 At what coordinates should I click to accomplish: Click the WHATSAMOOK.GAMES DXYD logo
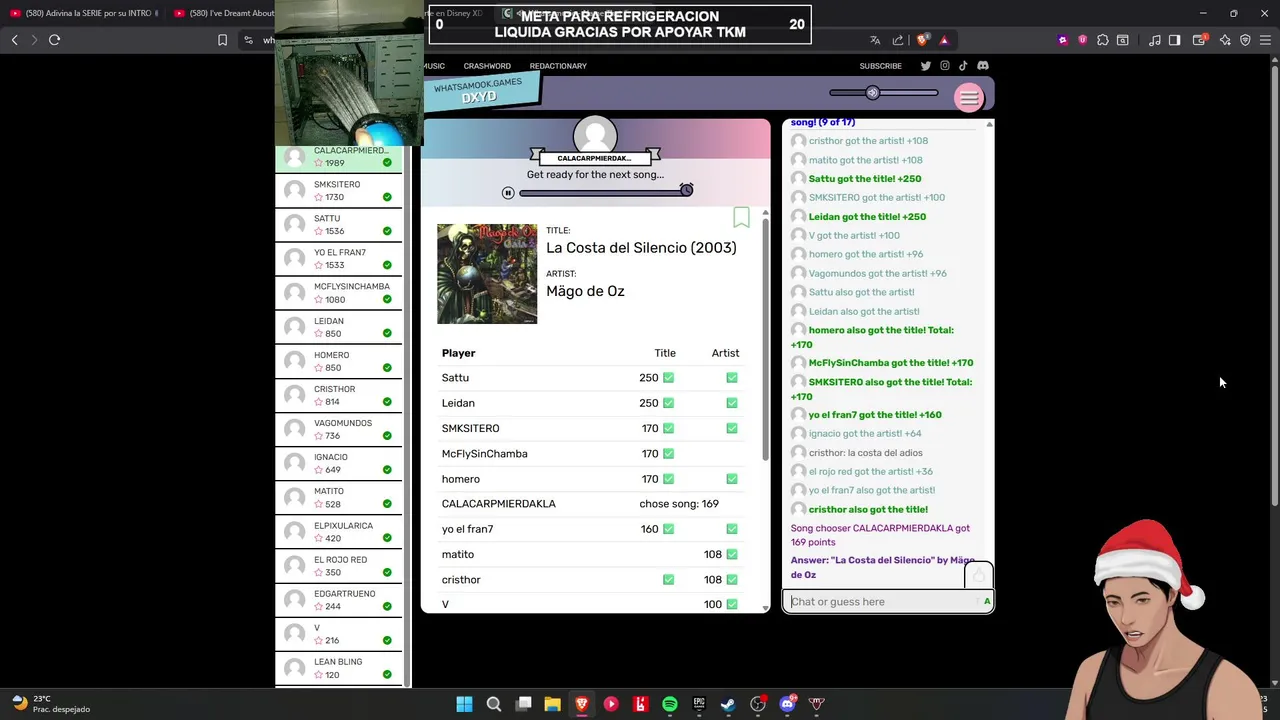480,91
